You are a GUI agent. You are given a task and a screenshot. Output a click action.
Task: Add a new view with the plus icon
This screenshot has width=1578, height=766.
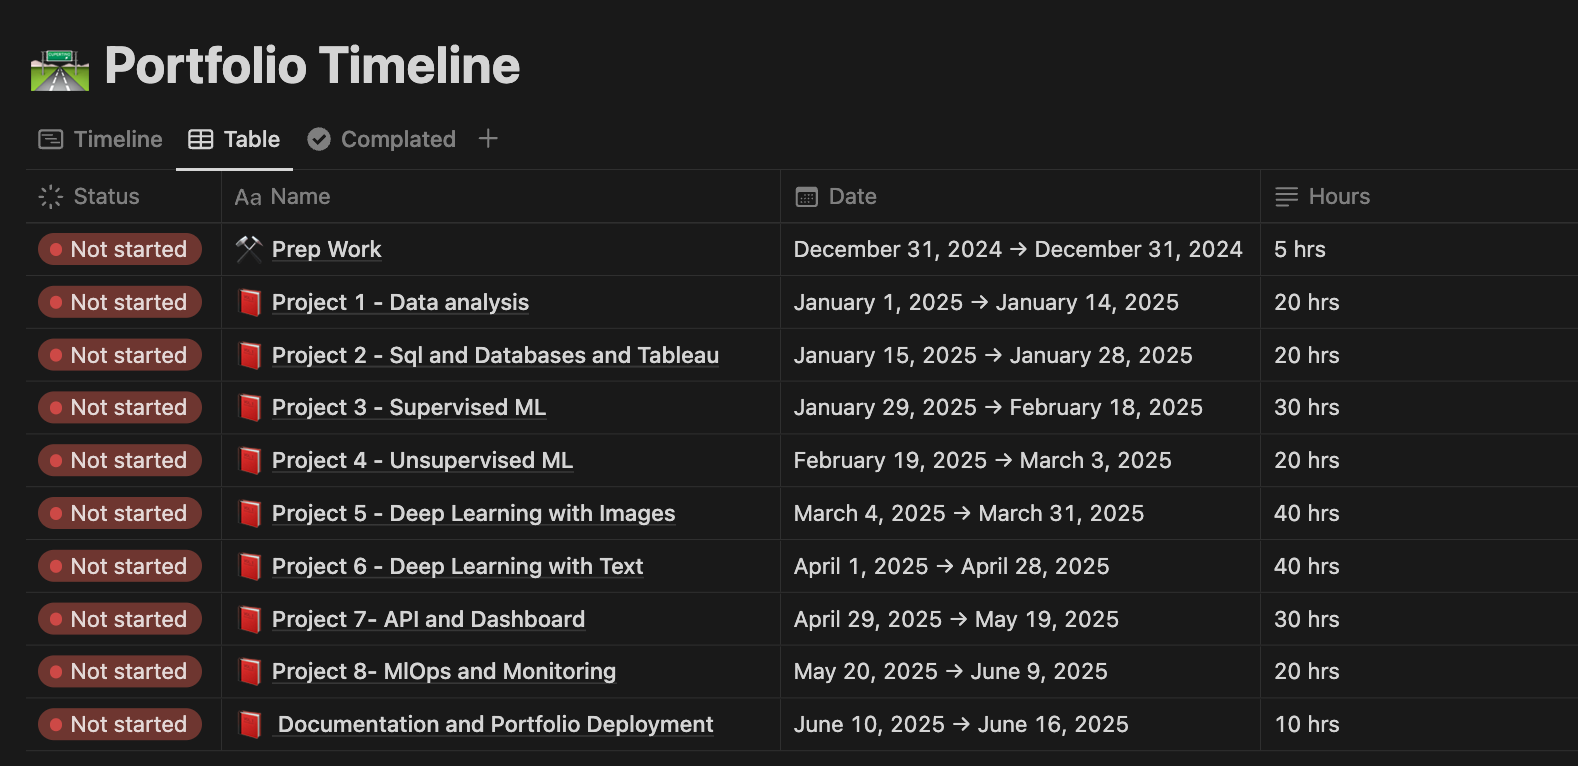(488, 139)
